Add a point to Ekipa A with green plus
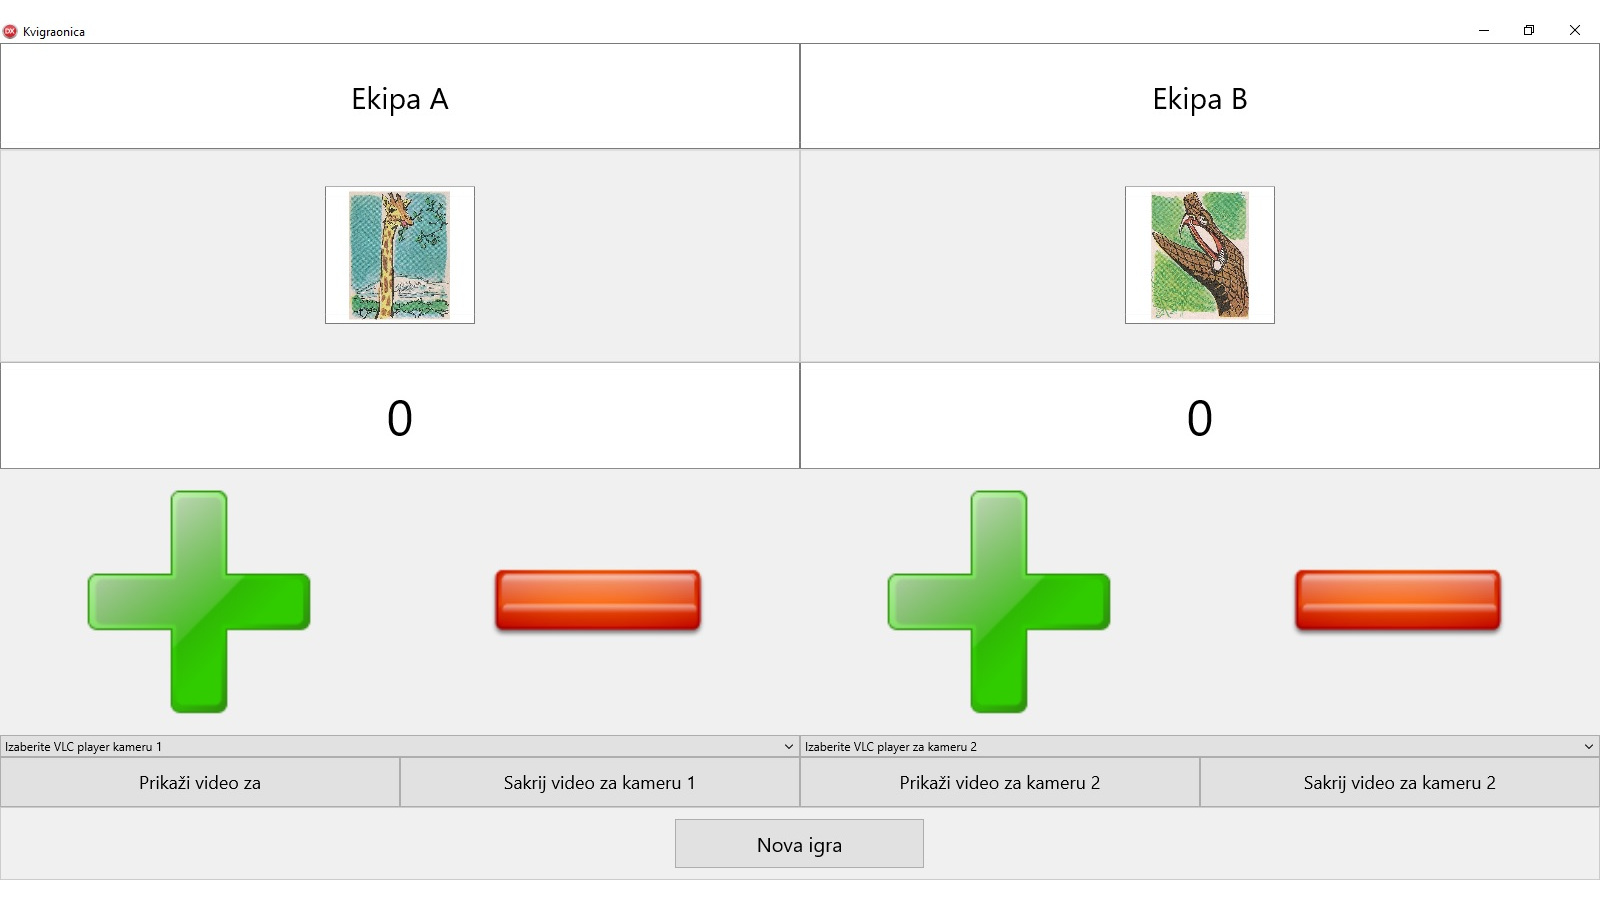1600x900 pixels. [x=199, y=602]
